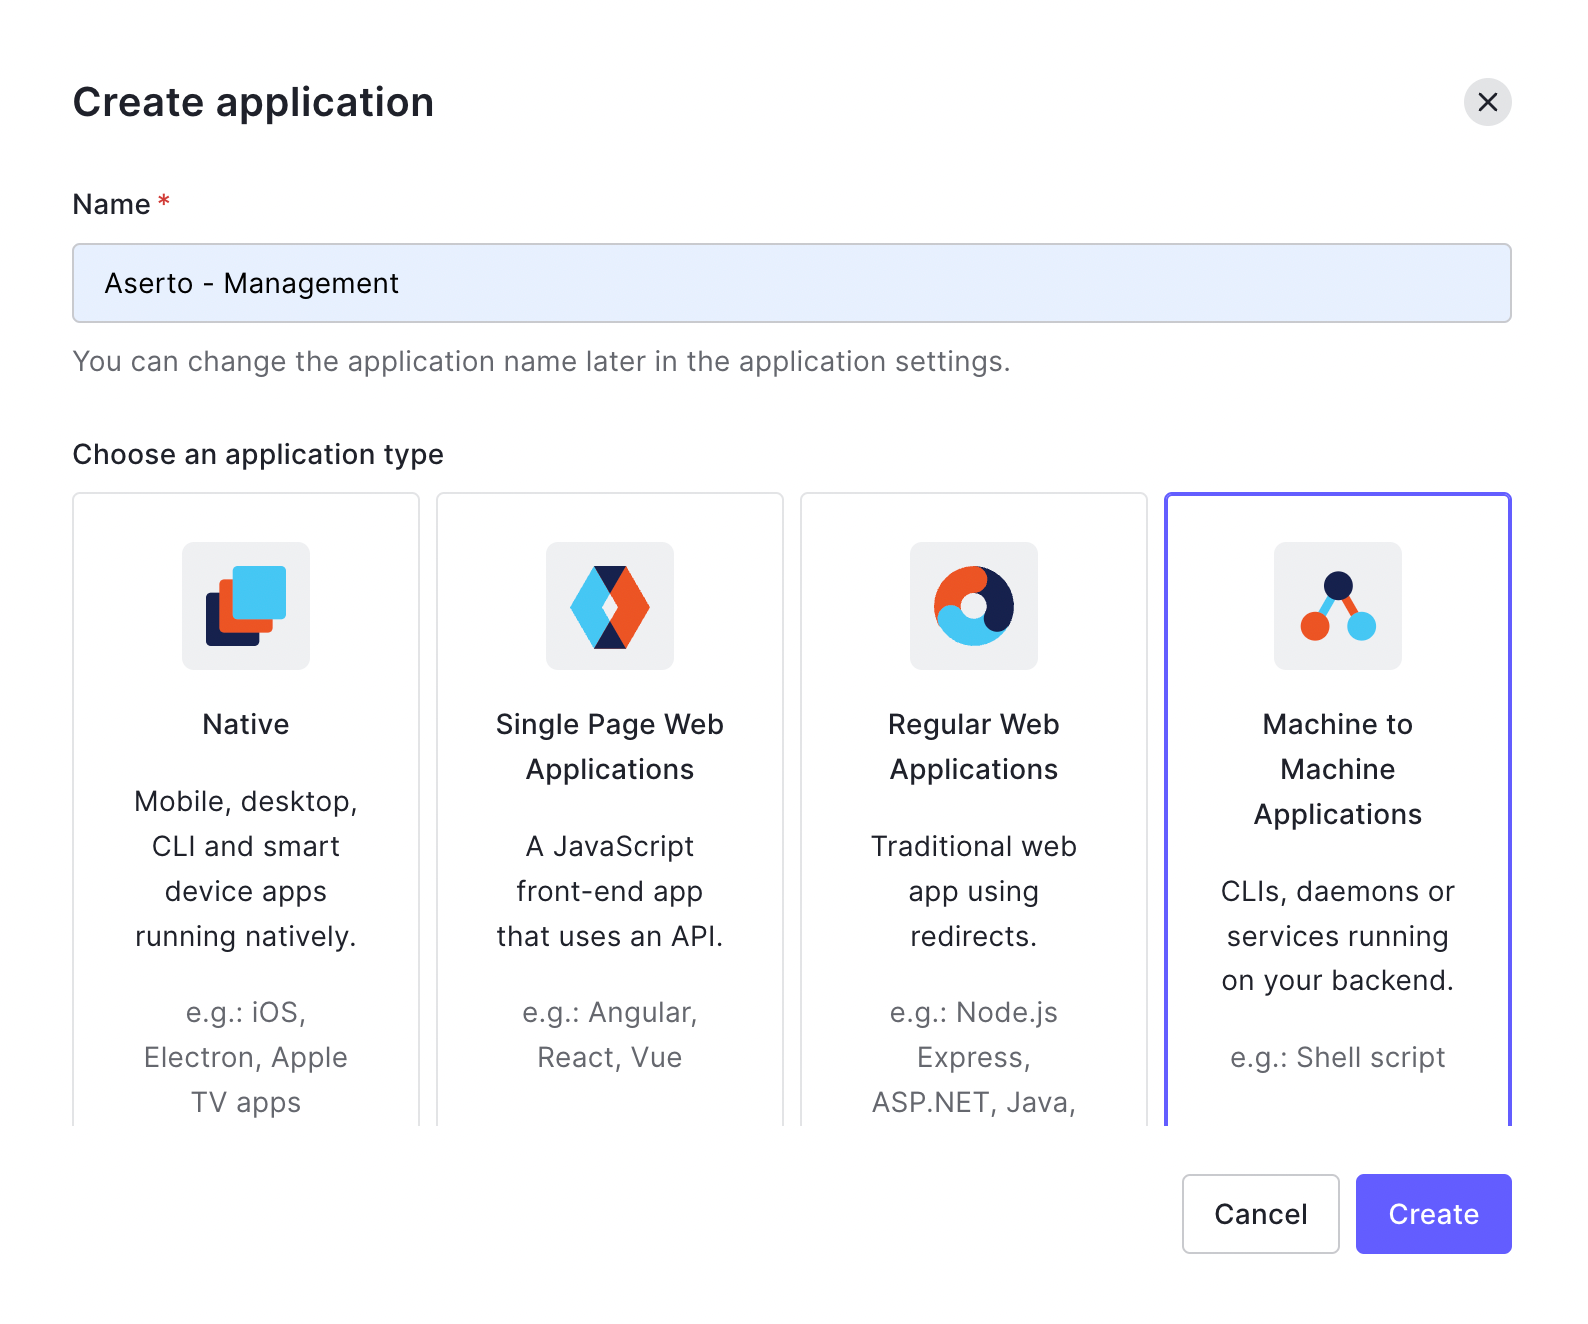This screenshot has width=1588, height=1324.
Task: Click the 'Mobile, desktop, CLI and smart device' description
Action: click(x=246, y=869)
